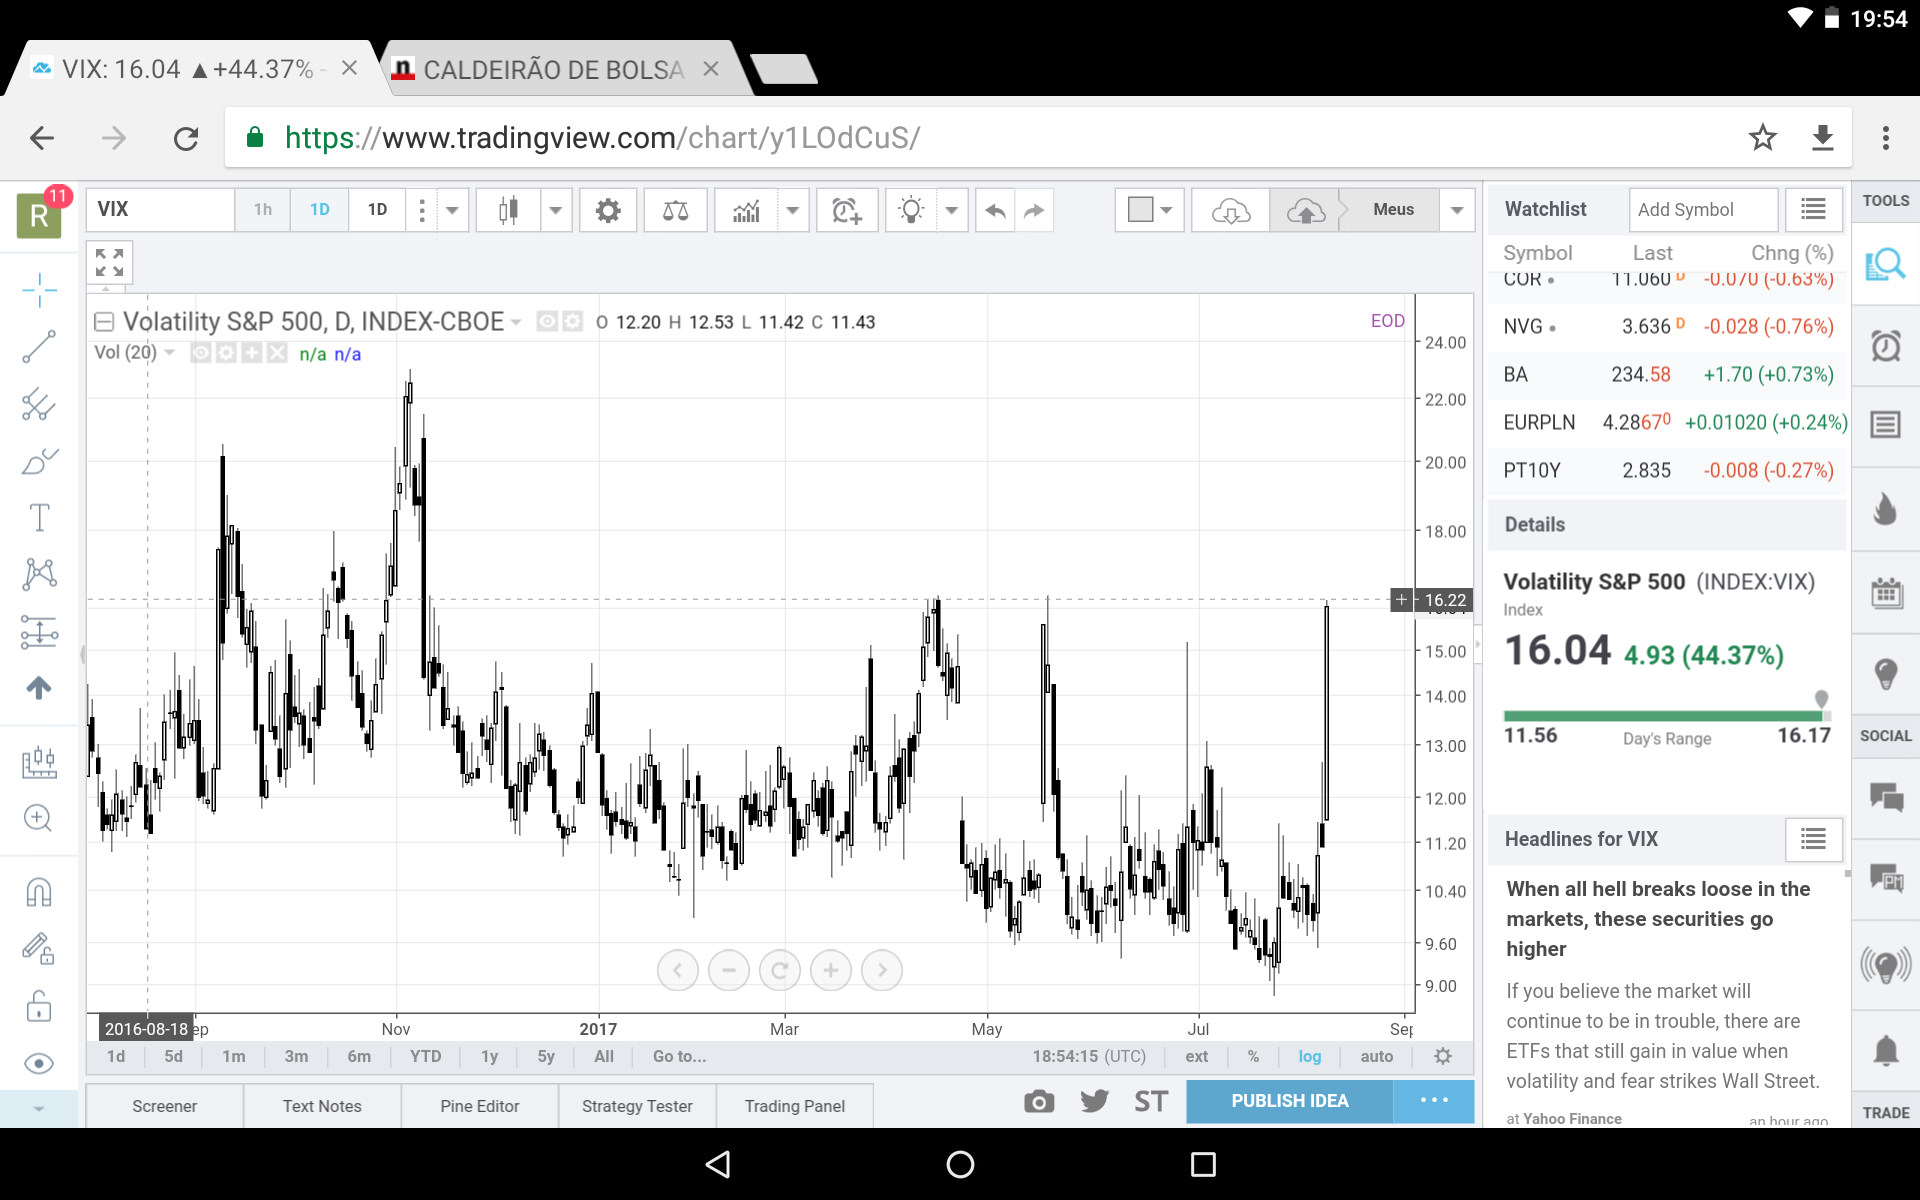Select the trend line drawing tool

click(39, 347)
